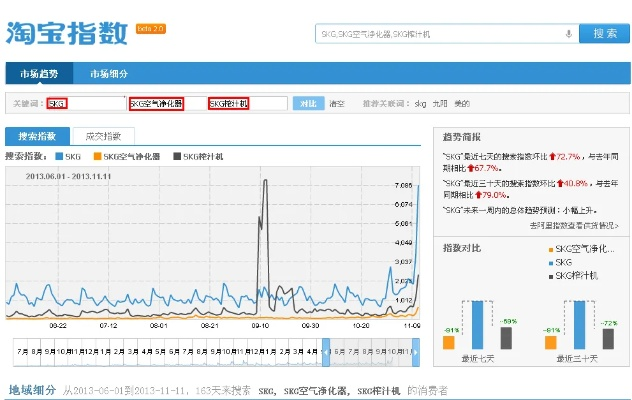Click recommended keyword 美的
This screenshot has width=632, height=400.
click(461, 103)
